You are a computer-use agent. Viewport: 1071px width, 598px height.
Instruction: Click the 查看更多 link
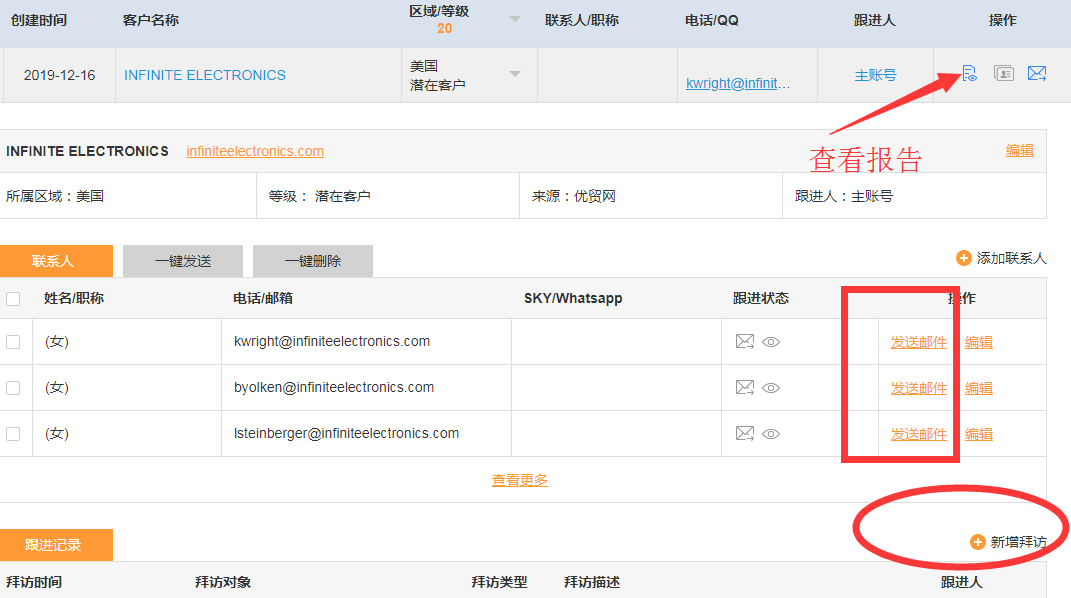pos(520,480)
